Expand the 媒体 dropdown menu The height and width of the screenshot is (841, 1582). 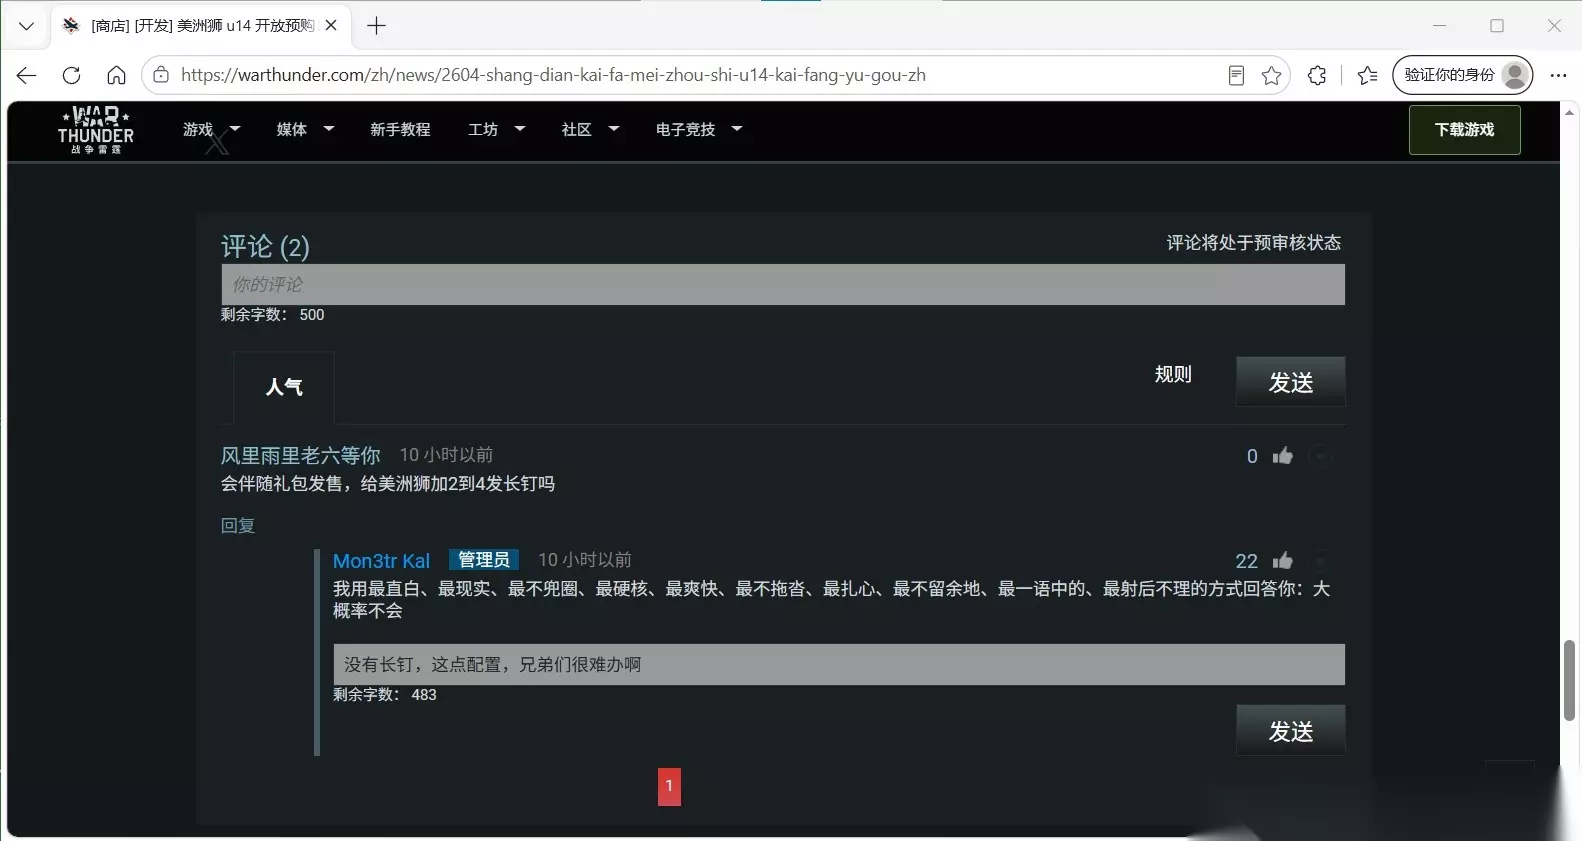305,129
